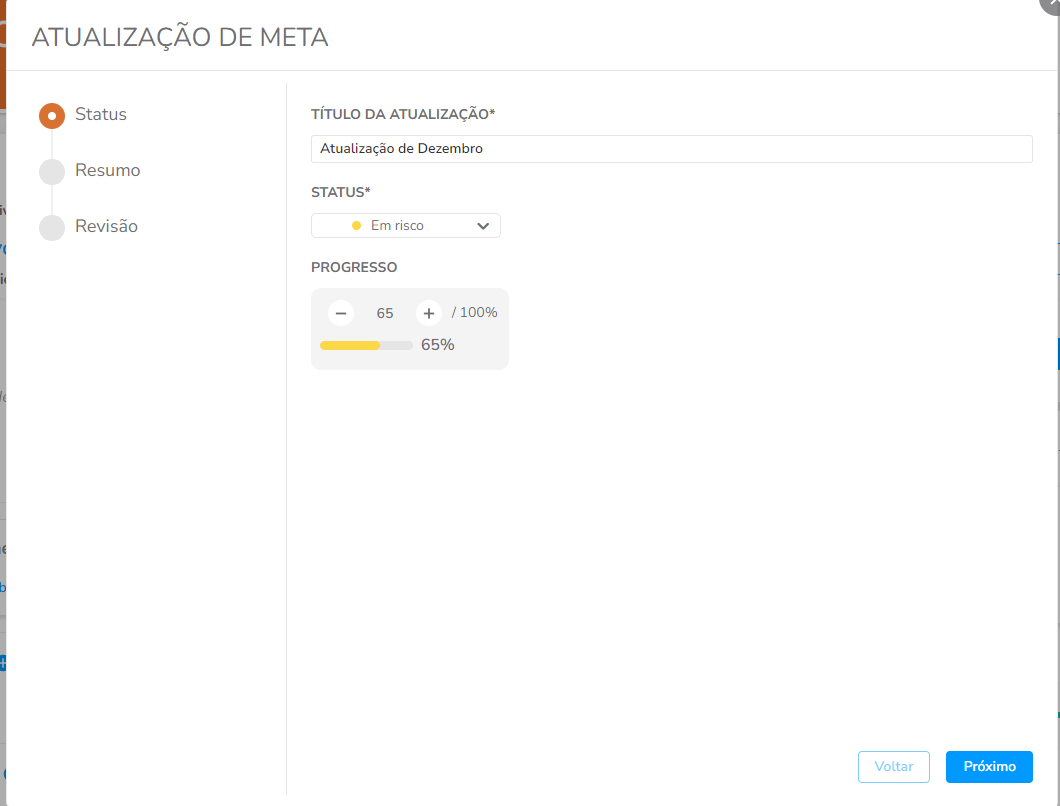Open the Em risco status dropdown
The image size is (1060, 806).
(x=406, y=226)
